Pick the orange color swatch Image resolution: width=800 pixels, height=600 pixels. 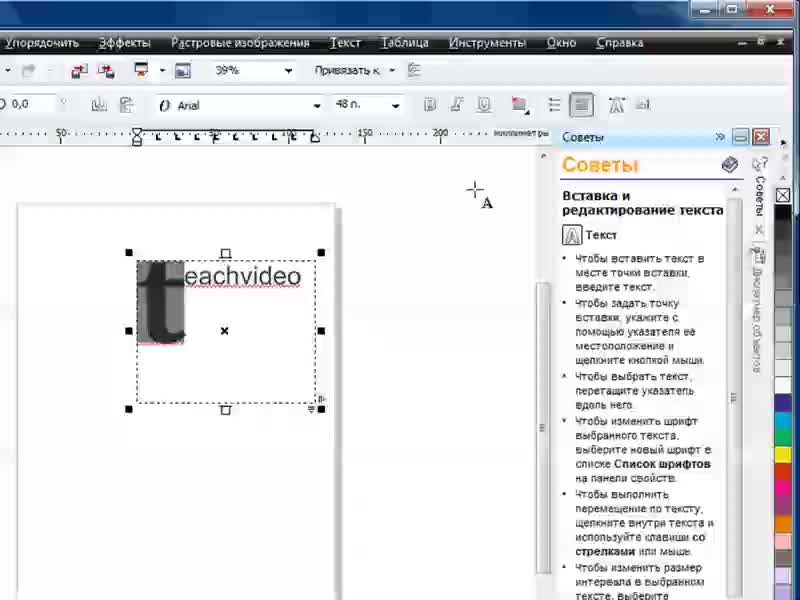pos(783,524)
